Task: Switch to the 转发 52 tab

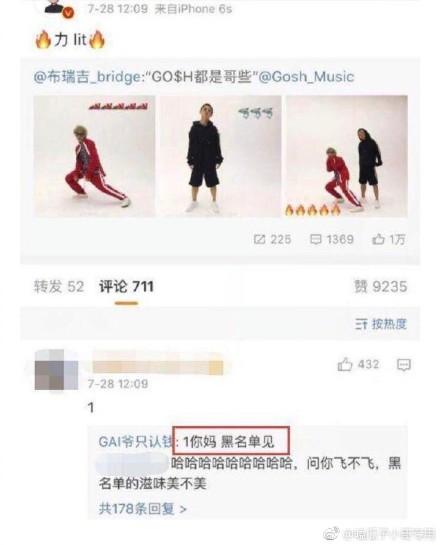Action: (59, 287)
